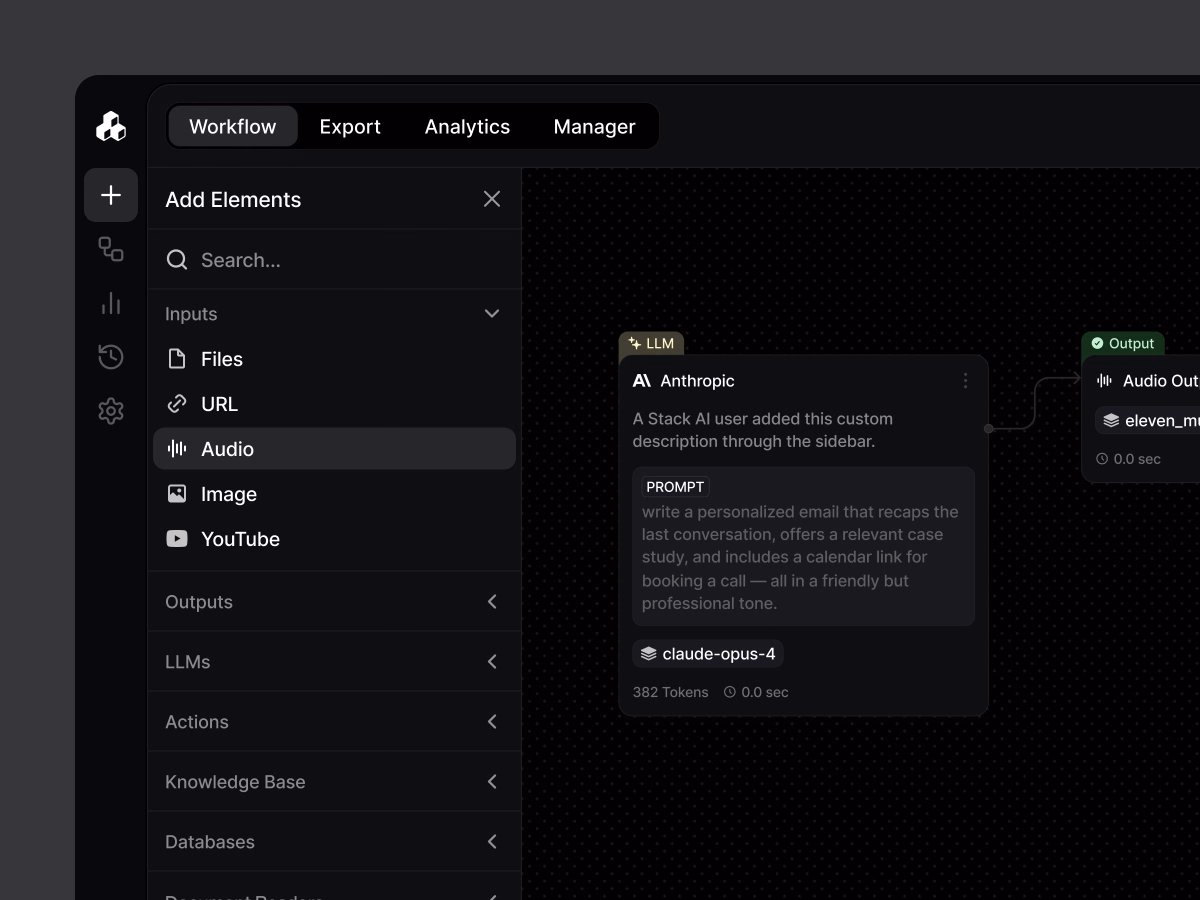Switch to the Analytics tab

click(x=467, y=127)
